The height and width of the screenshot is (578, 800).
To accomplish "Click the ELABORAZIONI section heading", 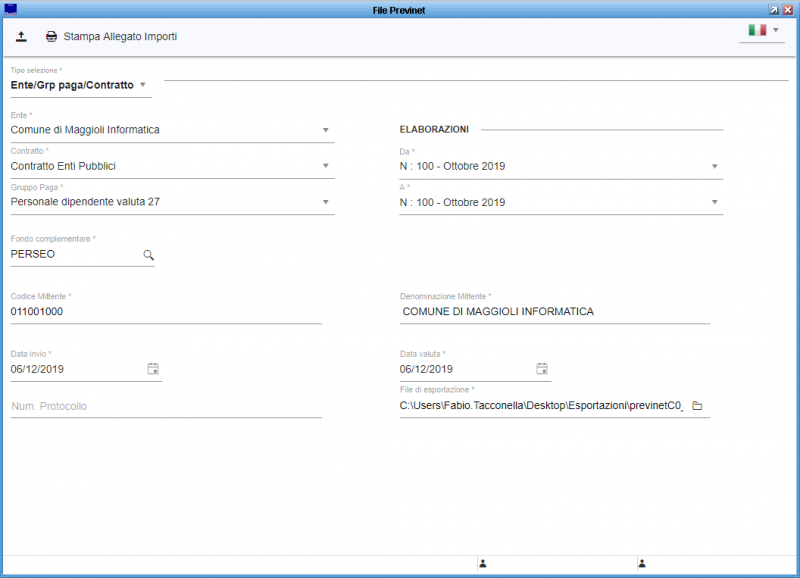I will [x=434, y=130].
